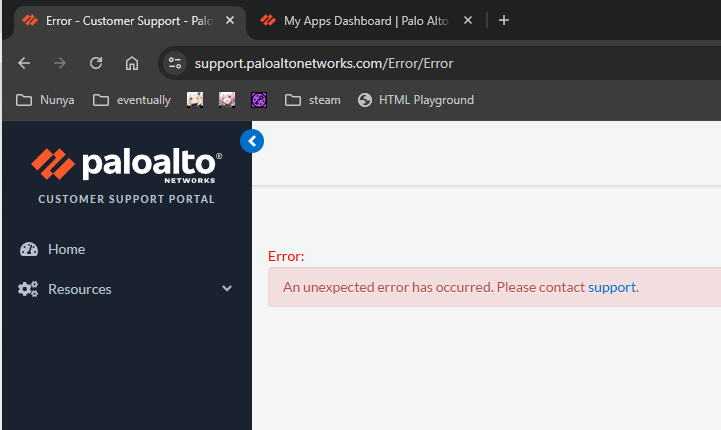Follow the support link in error message

pos(612,287)
